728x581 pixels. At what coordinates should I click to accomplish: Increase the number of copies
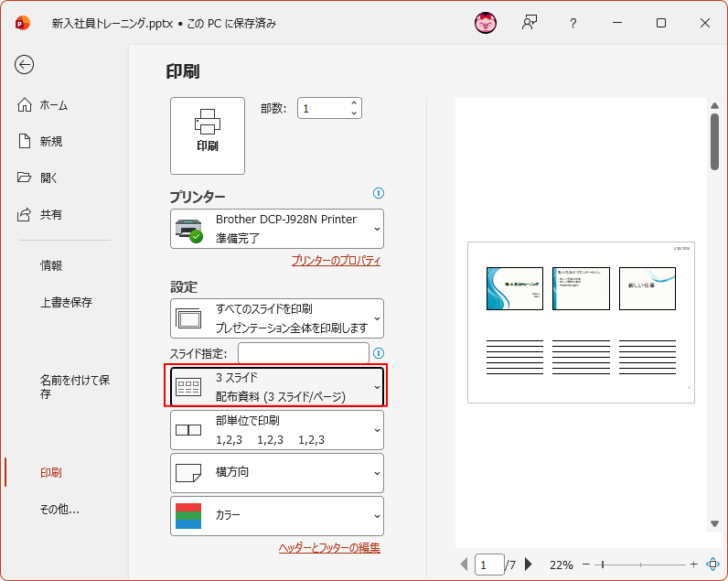[x=353, y=103]
